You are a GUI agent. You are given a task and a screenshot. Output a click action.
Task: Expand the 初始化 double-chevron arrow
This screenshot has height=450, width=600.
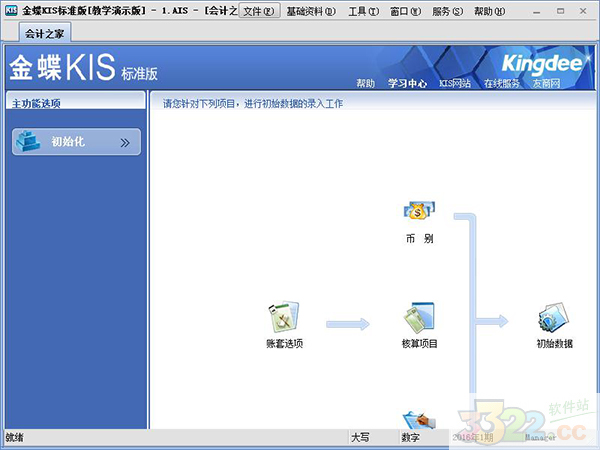[x=125, y=143]
